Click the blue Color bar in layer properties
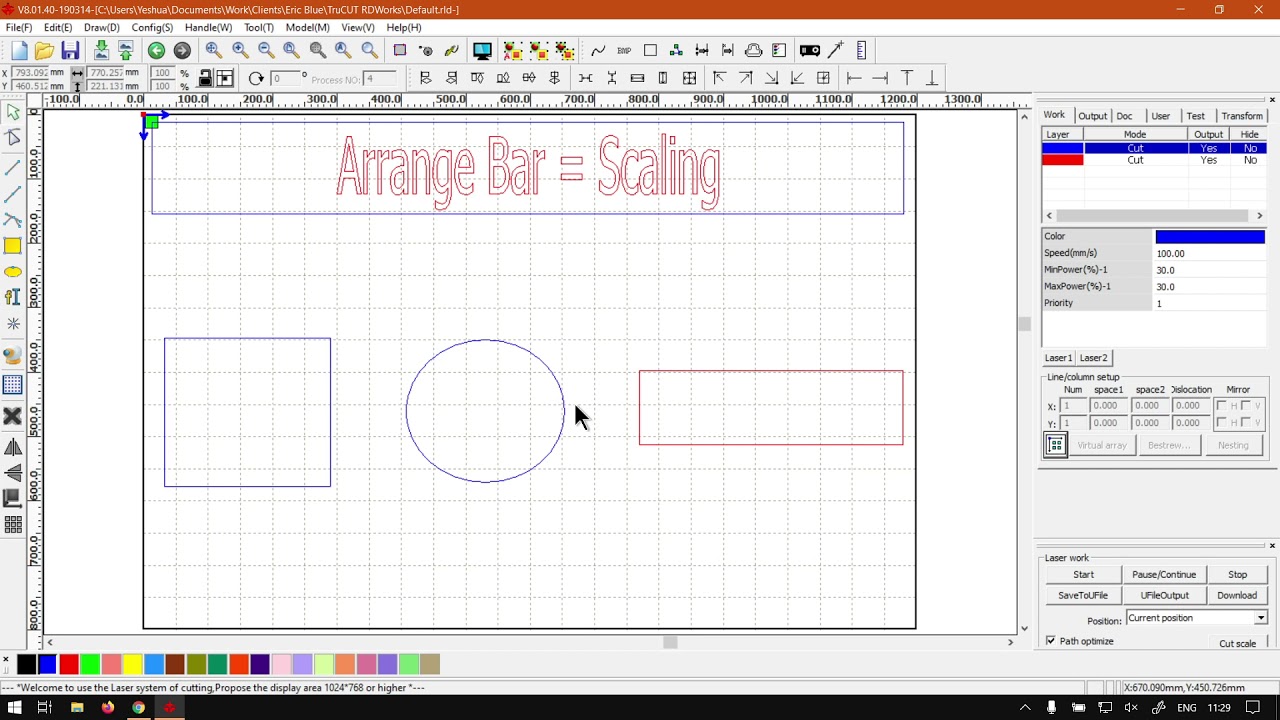The image size is (1280, 720). [x=1210, y=237]
